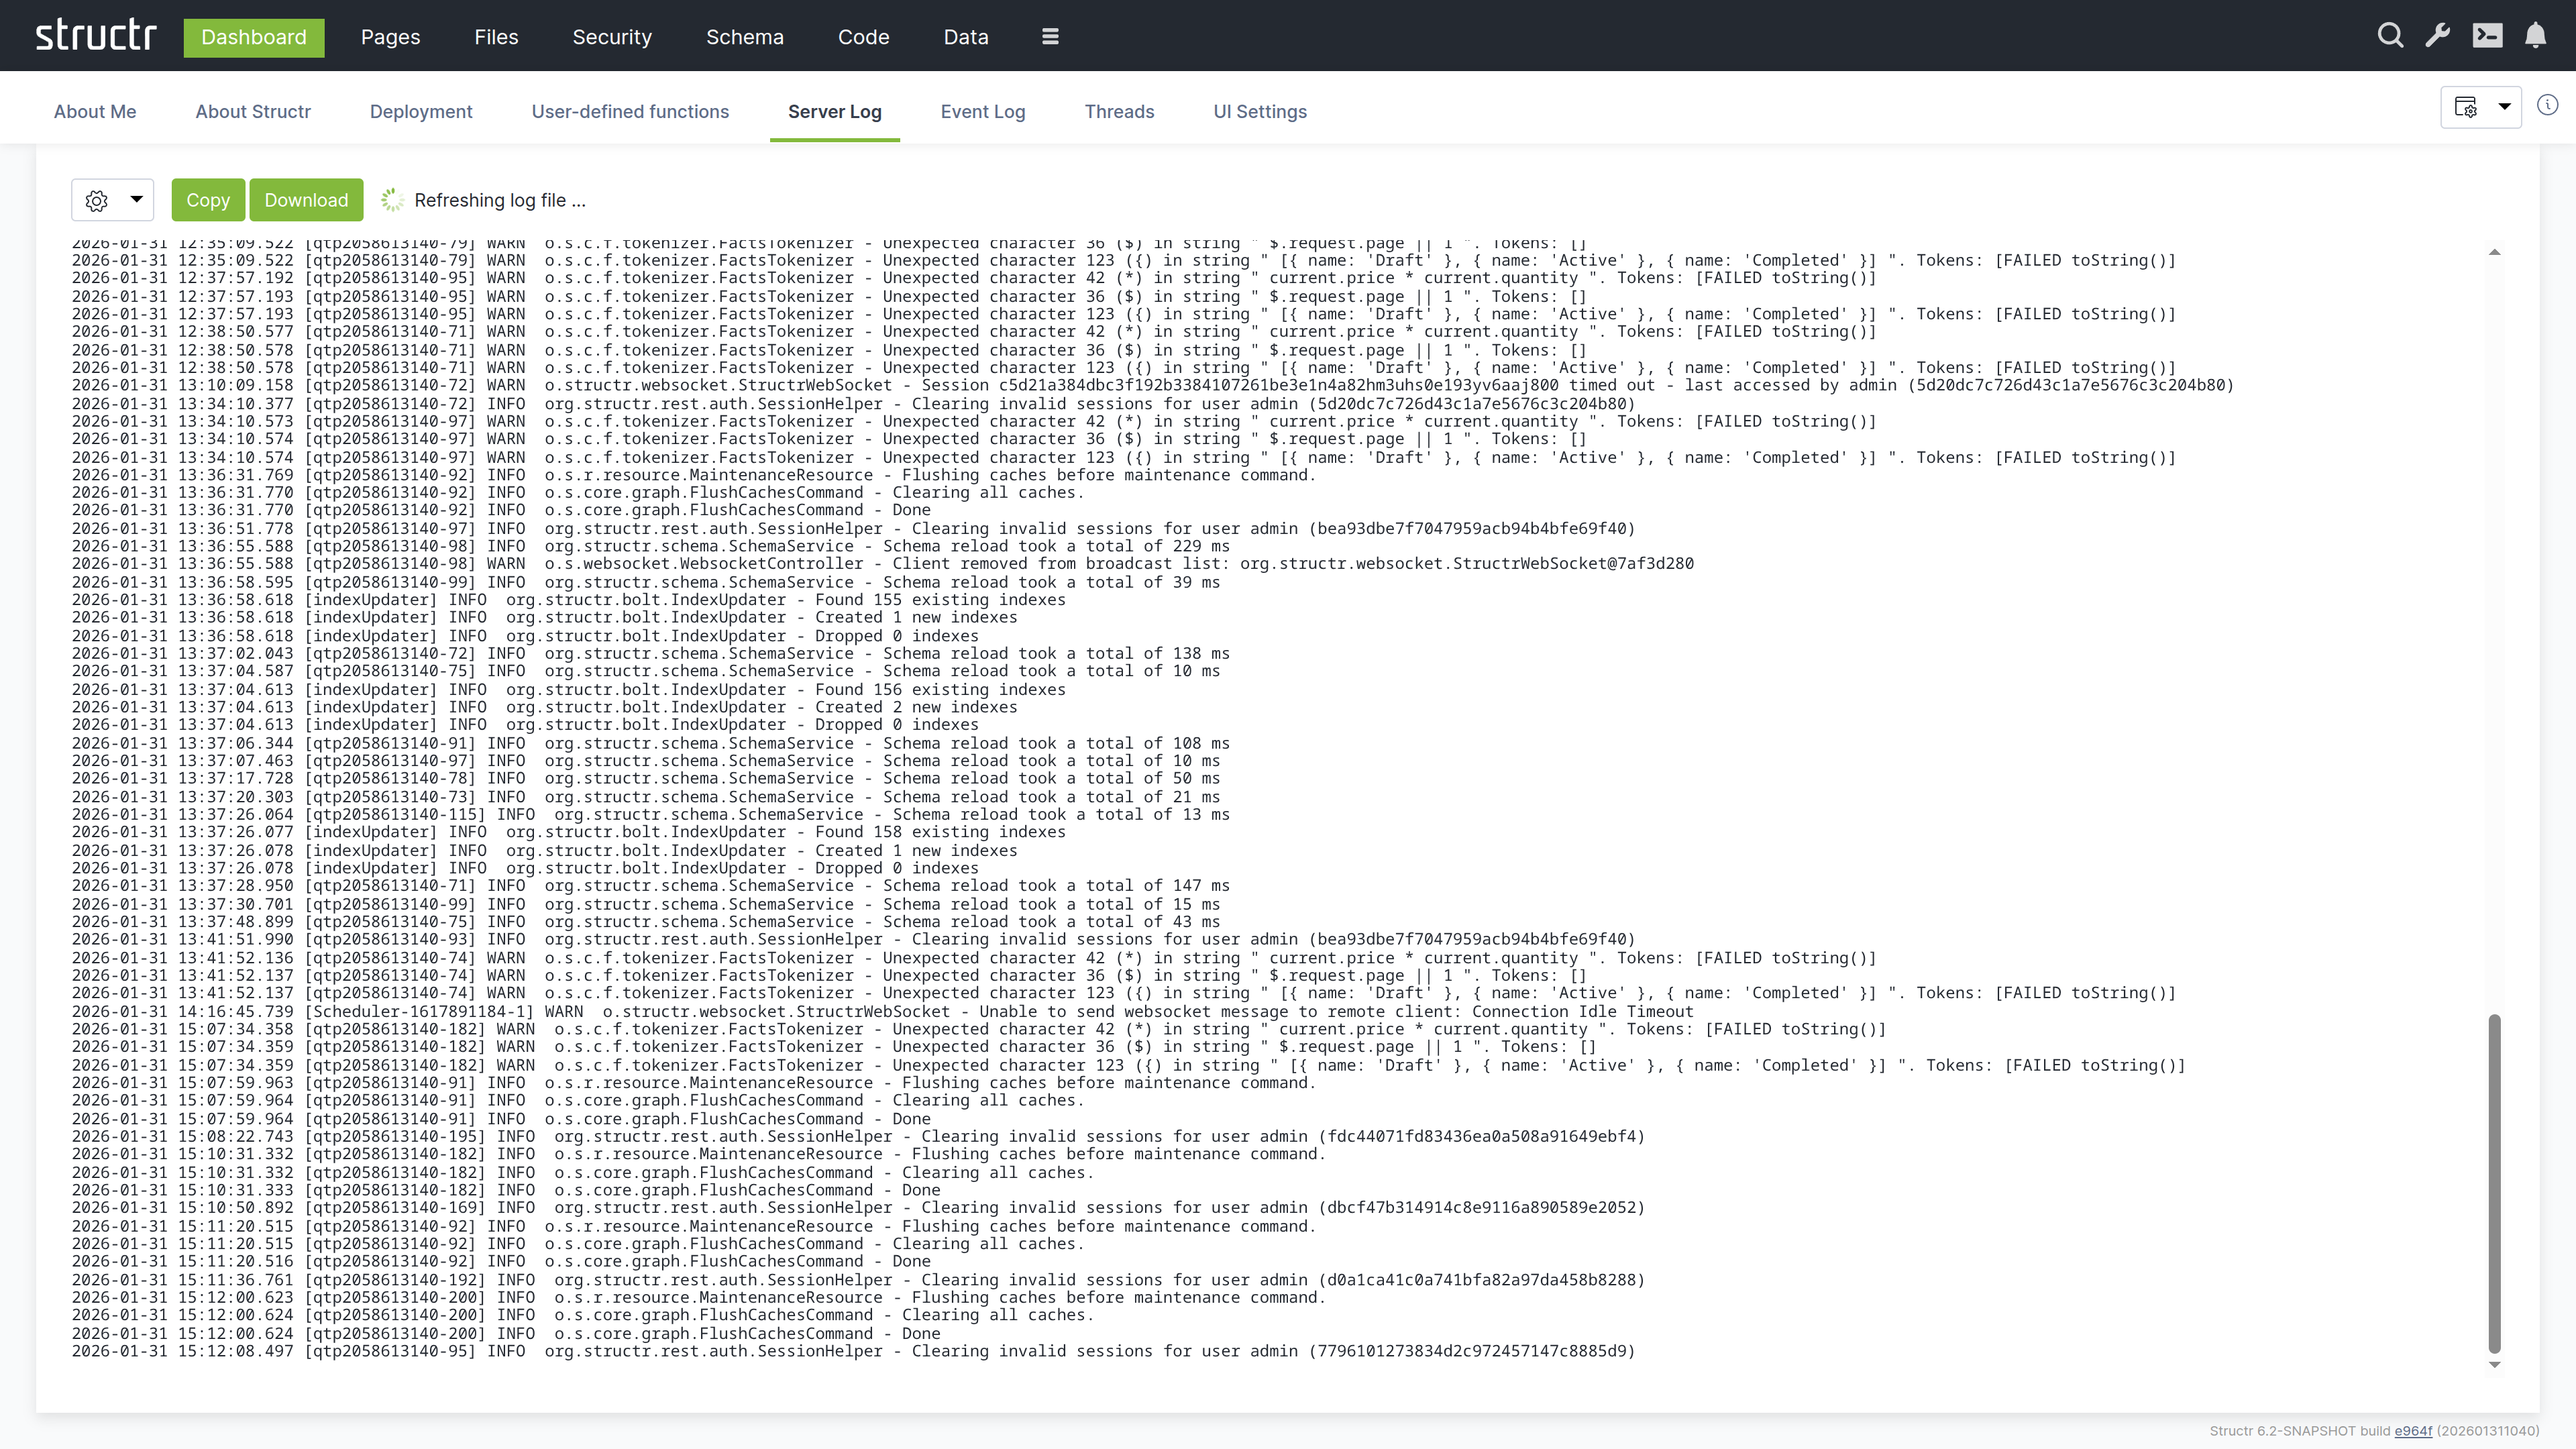Screen dimensions: 2576x1449
Task: Click the search magnifier icon
Action: (x=2390, y=36)
